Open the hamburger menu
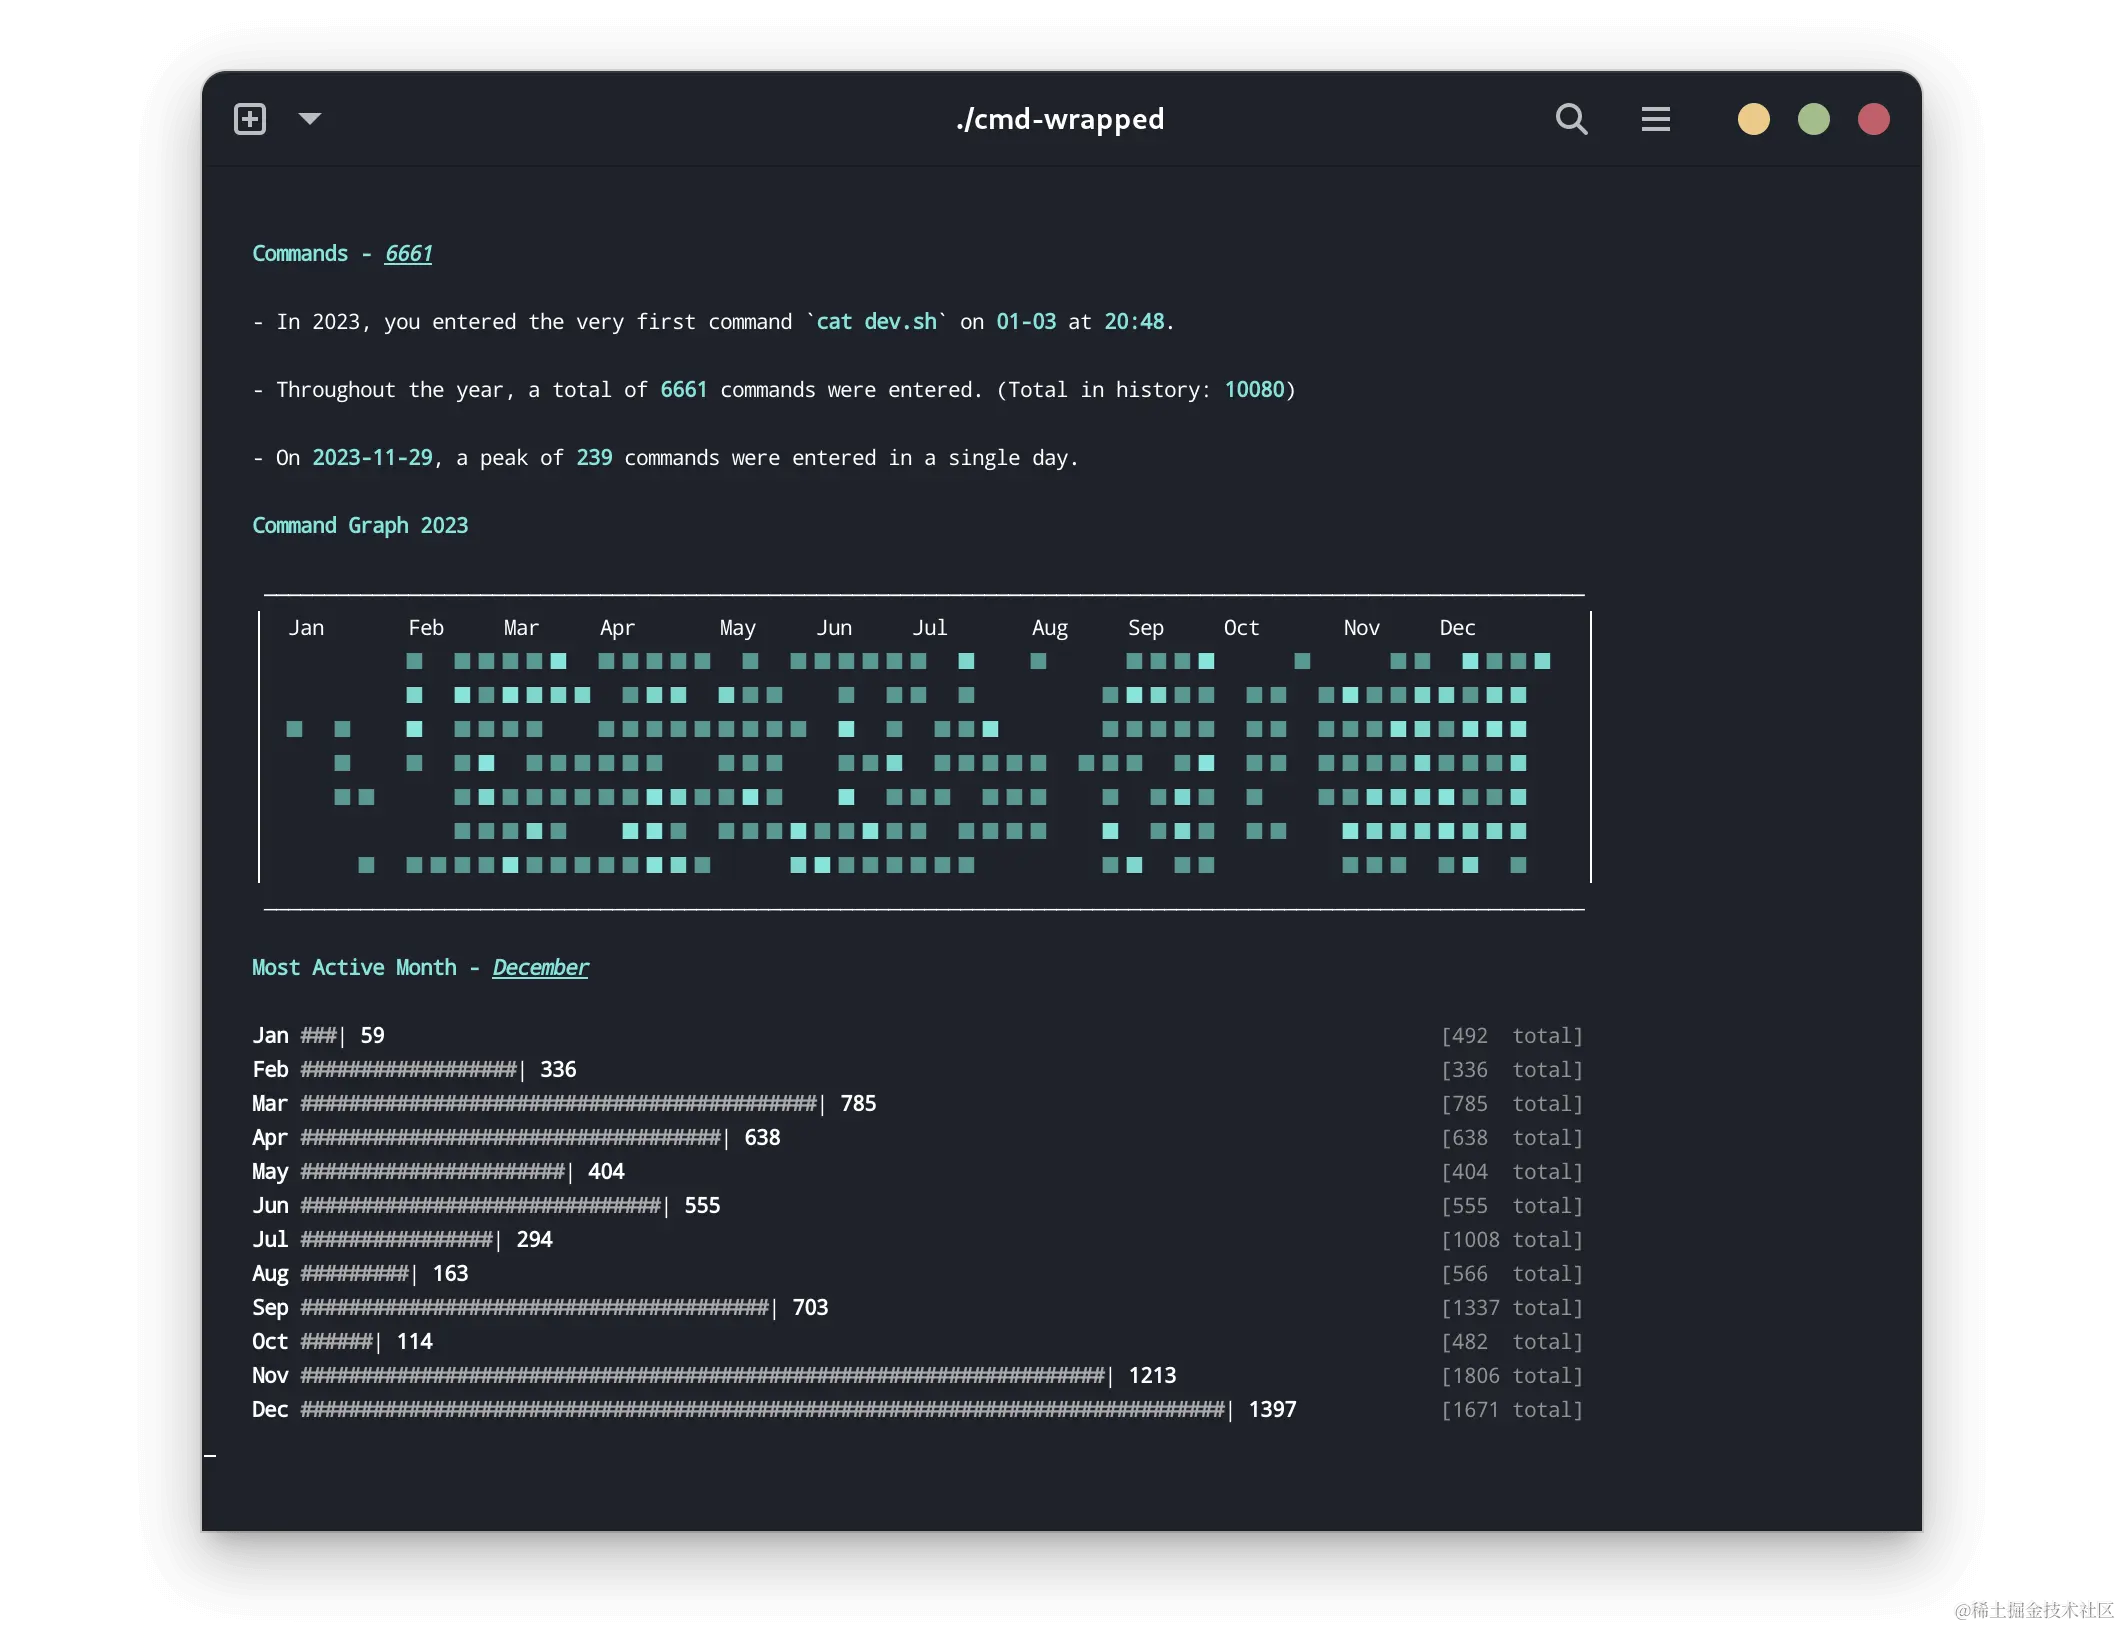 point(1655,119)
